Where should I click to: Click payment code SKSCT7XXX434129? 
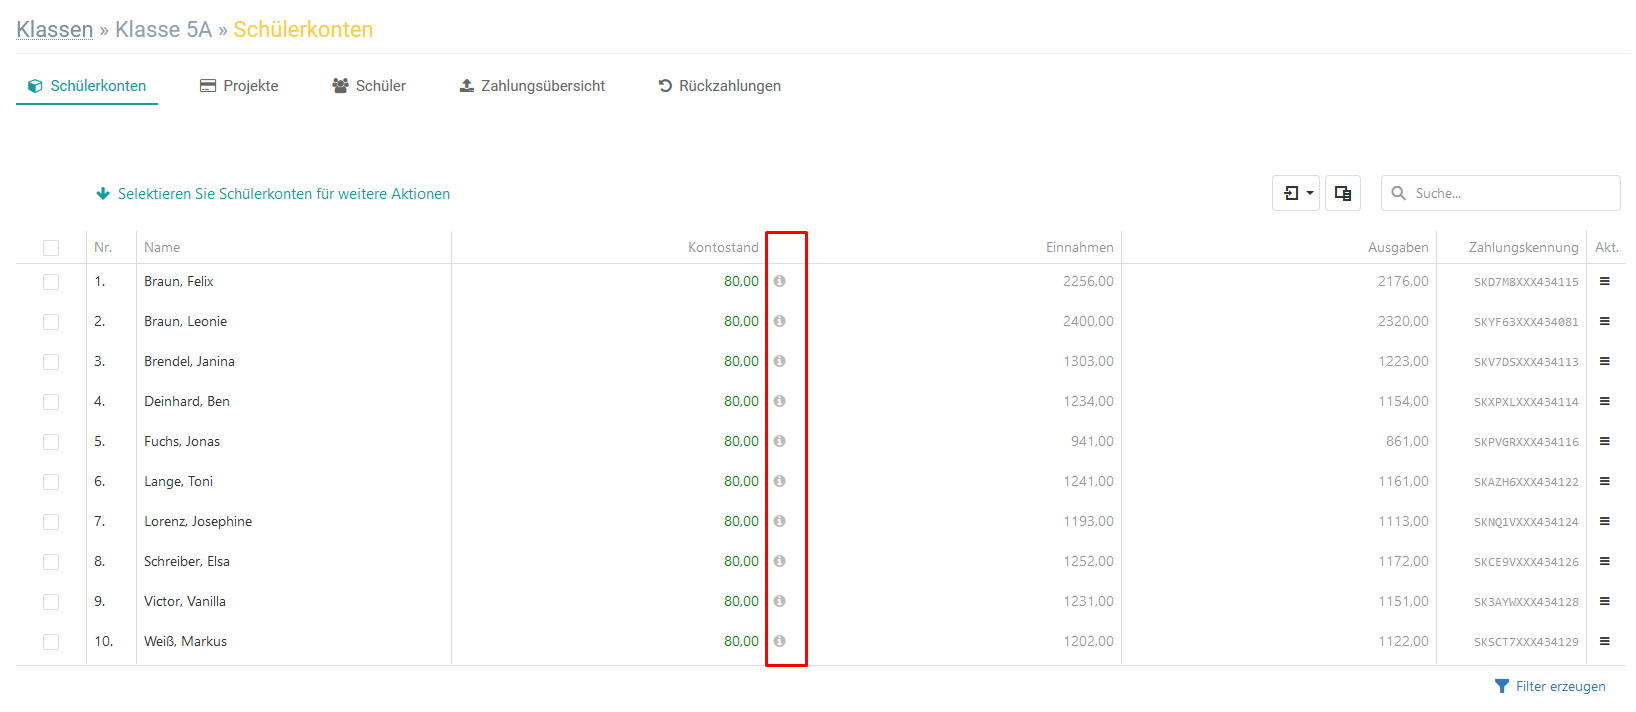coord(1526,642)
